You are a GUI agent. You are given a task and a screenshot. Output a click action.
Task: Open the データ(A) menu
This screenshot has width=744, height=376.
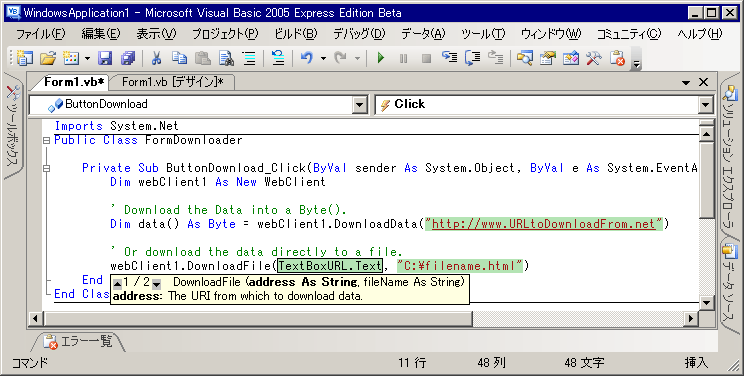click(x=423, y=34)
